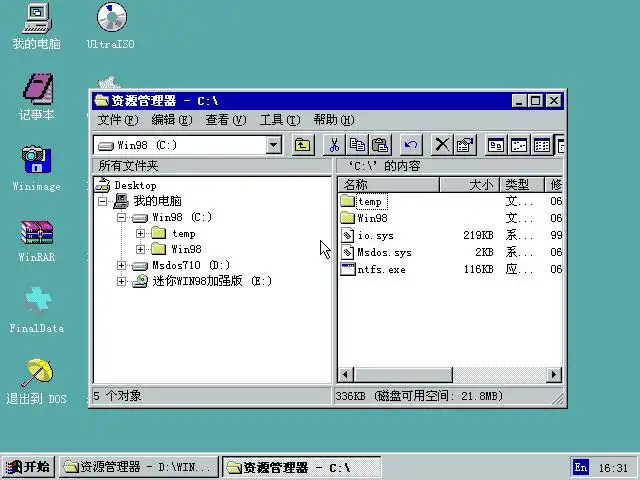Collapse the Win98 (C:) drive node
Viewport: 640px width, 480px height.
point(121,217)
